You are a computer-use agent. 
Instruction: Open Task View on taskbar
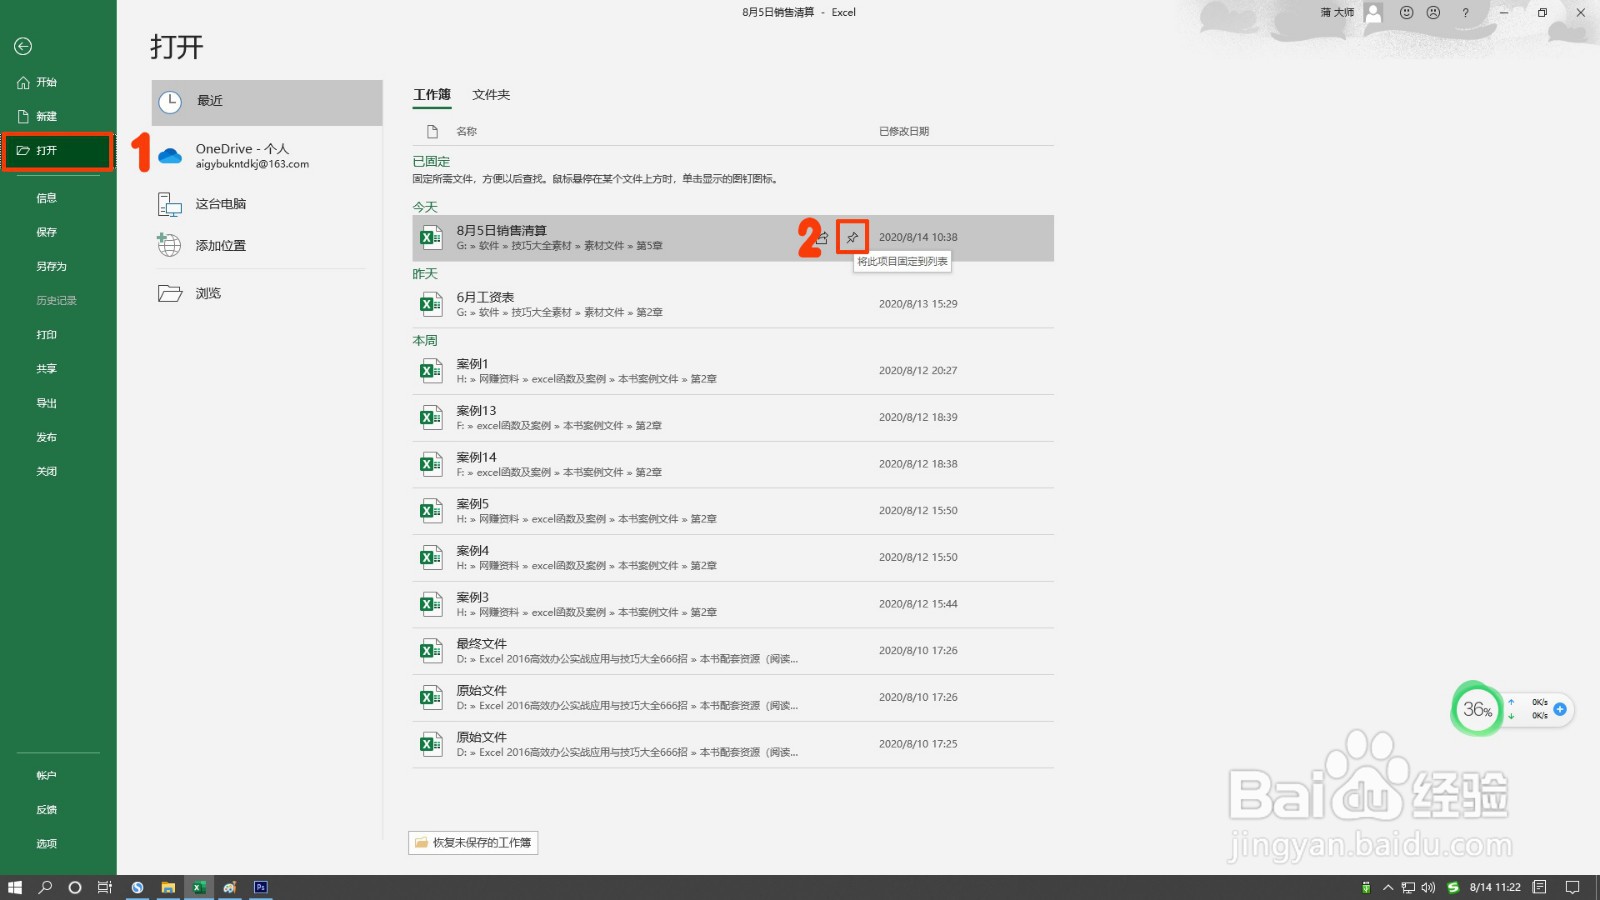(x=104, y=887)
